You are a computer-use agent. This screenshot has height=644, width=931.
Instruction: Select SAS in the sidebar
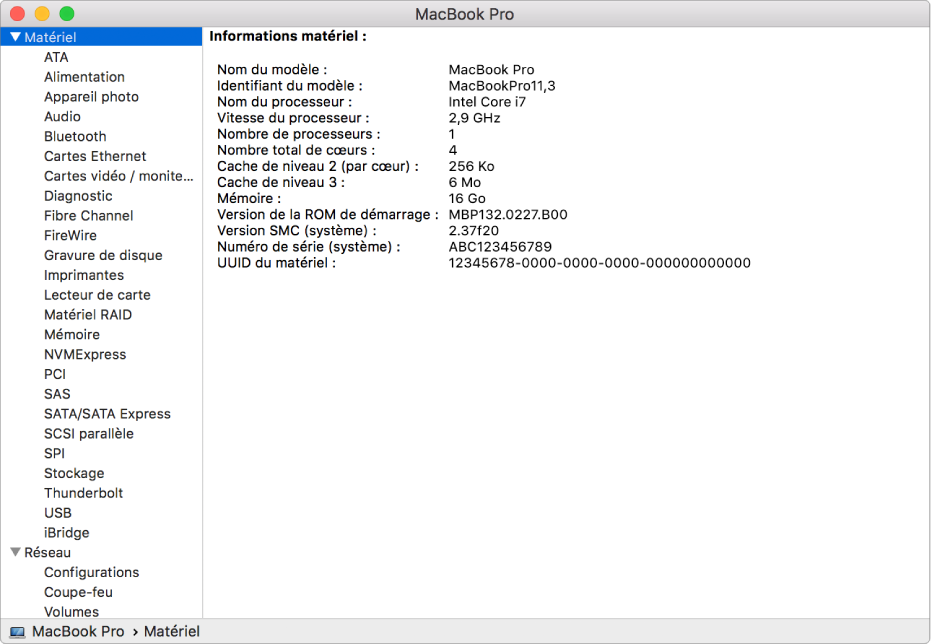pos(57,394)
